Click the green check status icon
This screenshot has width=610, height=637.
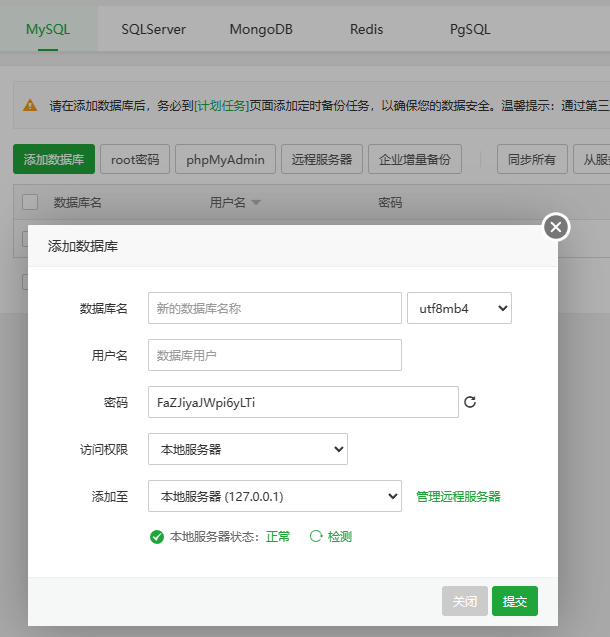(157, 537)
